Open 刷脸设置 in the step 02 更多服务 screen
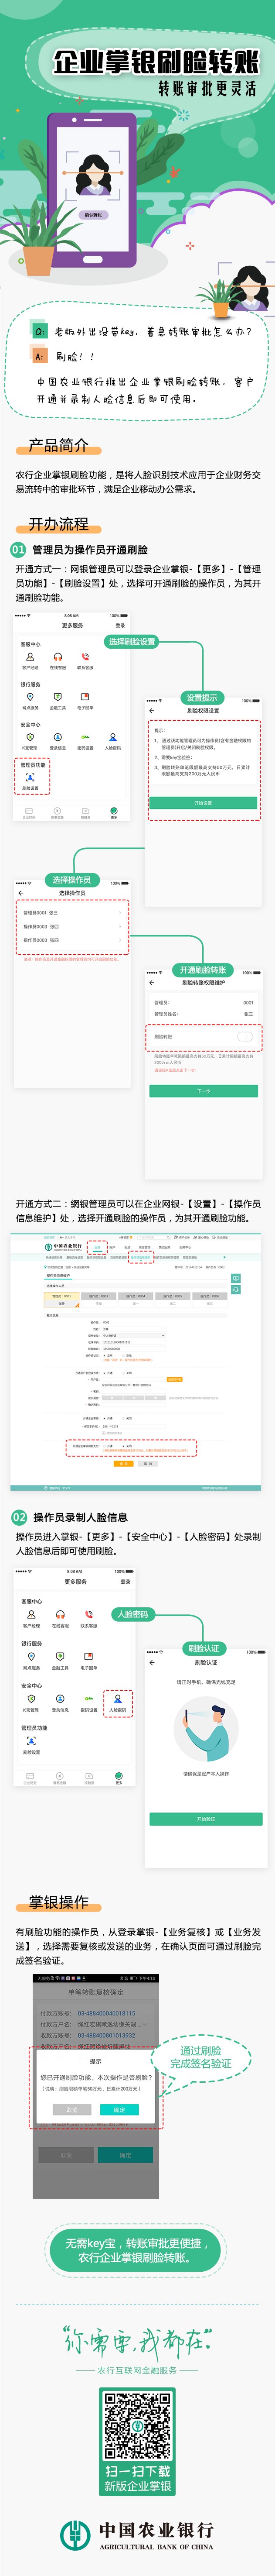Viewport: 275px width, 2576px height. (x=32, y=1745)
